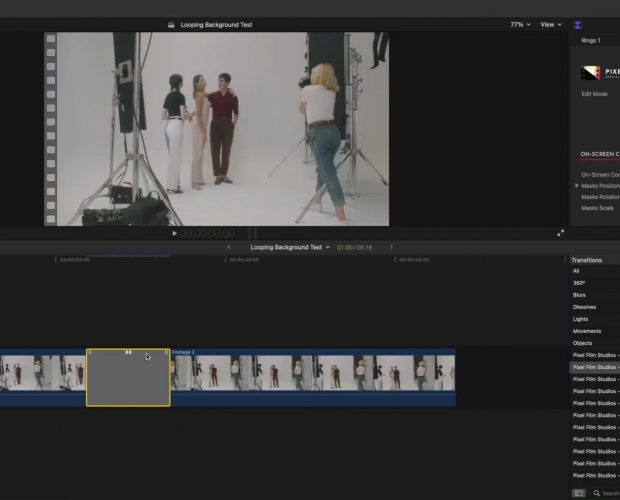
Task: Click the highlighted Pixel Film Studios category
Action: (595, 367)
